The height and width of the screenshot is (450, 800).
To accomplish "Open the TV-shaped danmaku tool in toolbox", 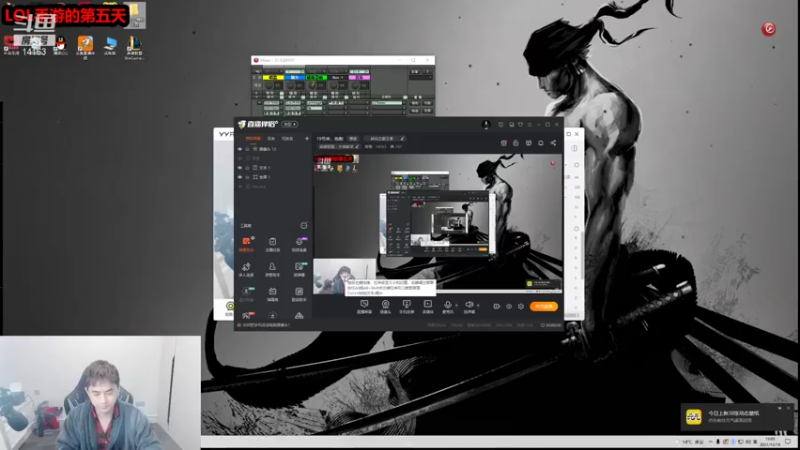I will [272, 293].
